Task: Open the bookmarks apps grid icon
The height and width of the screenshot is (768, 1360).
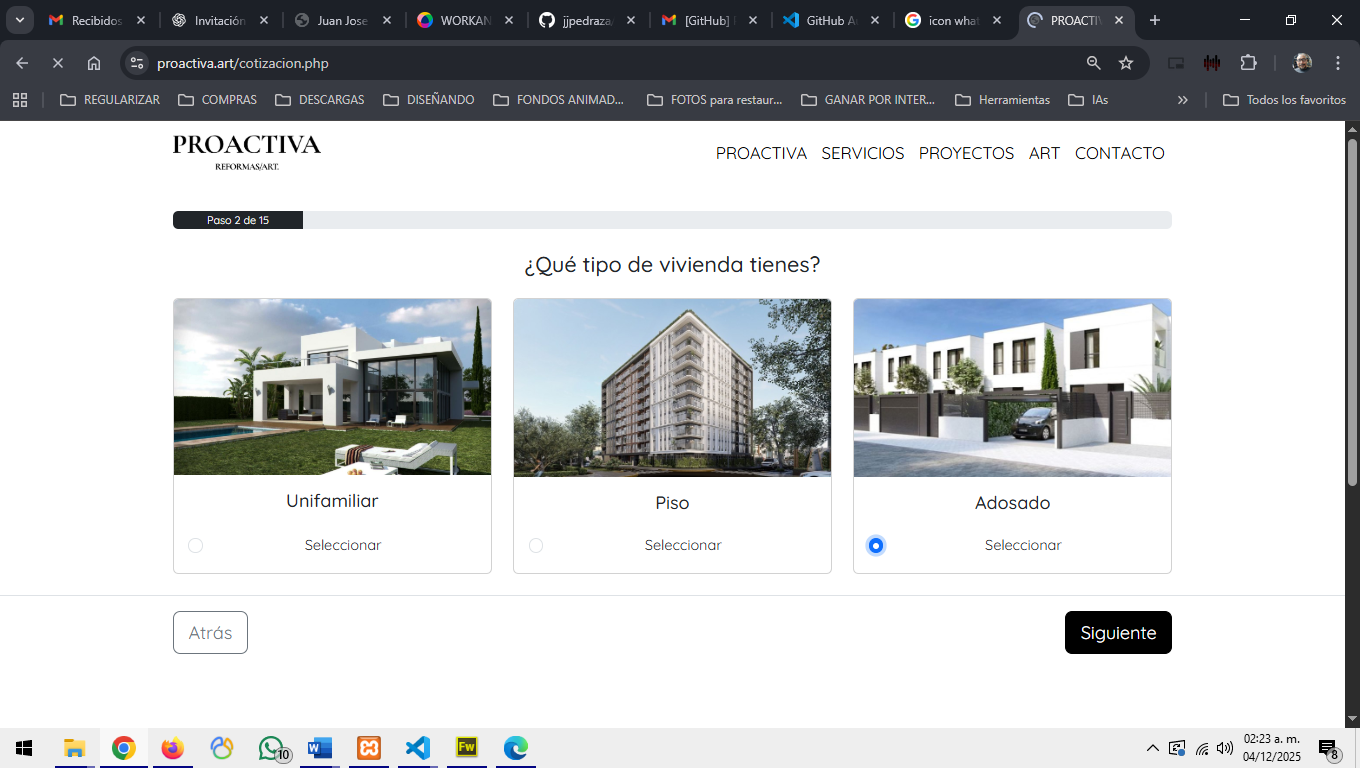Action: point(20,100)
